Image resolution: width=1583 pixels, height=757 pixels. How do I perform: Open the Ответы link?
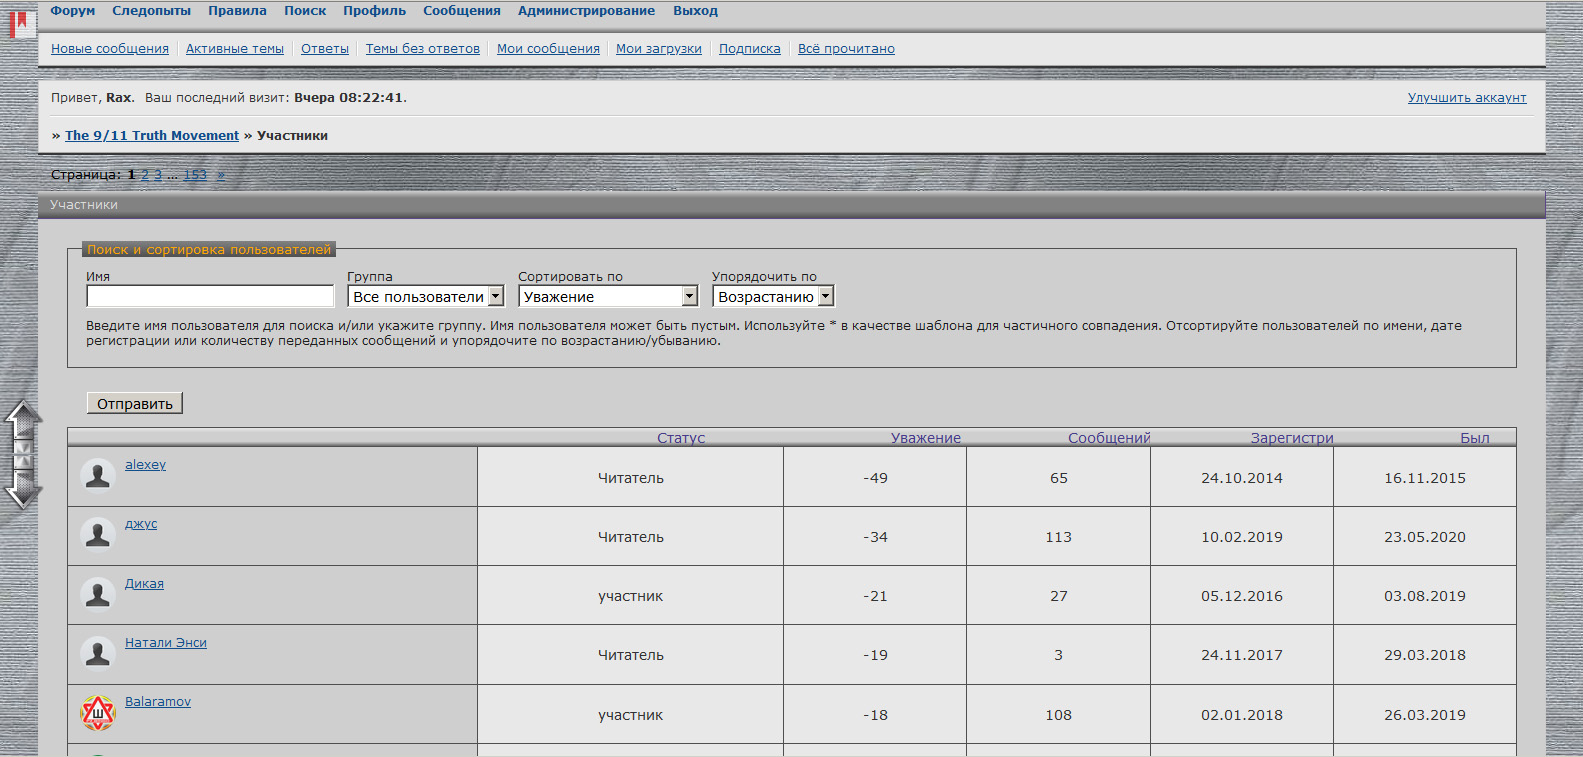point(325,49)
